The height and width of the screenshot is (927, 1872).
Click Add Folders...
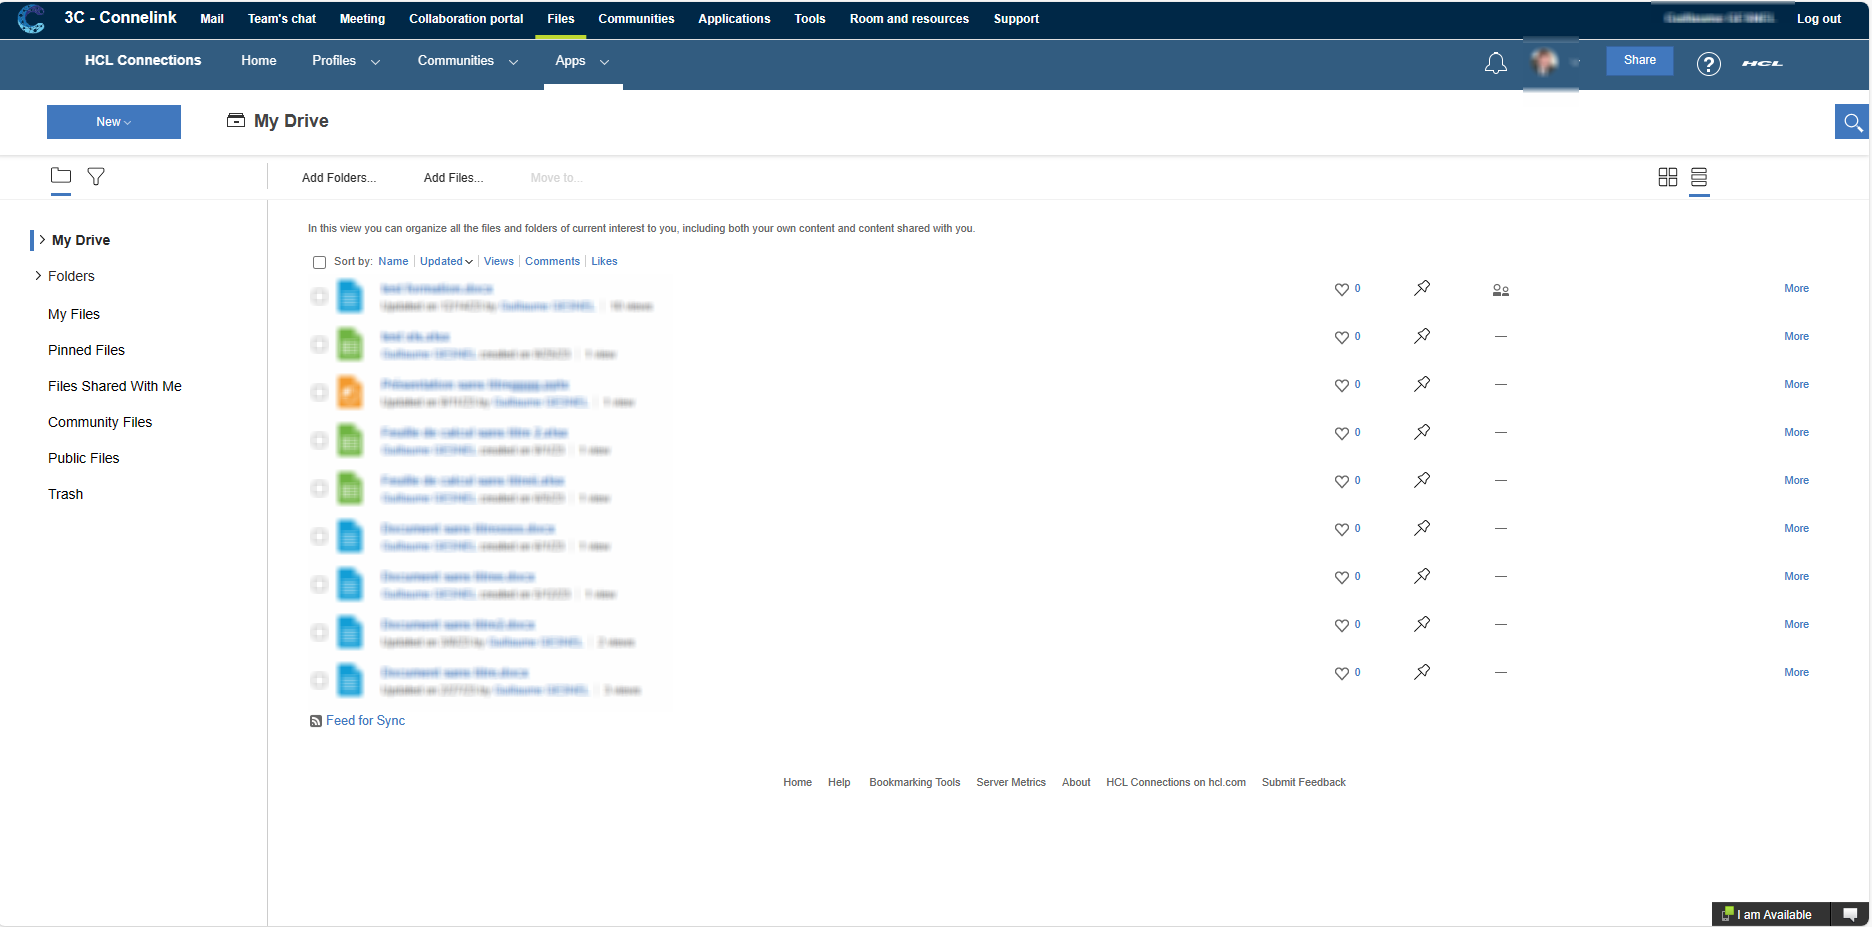click(339, 178)
